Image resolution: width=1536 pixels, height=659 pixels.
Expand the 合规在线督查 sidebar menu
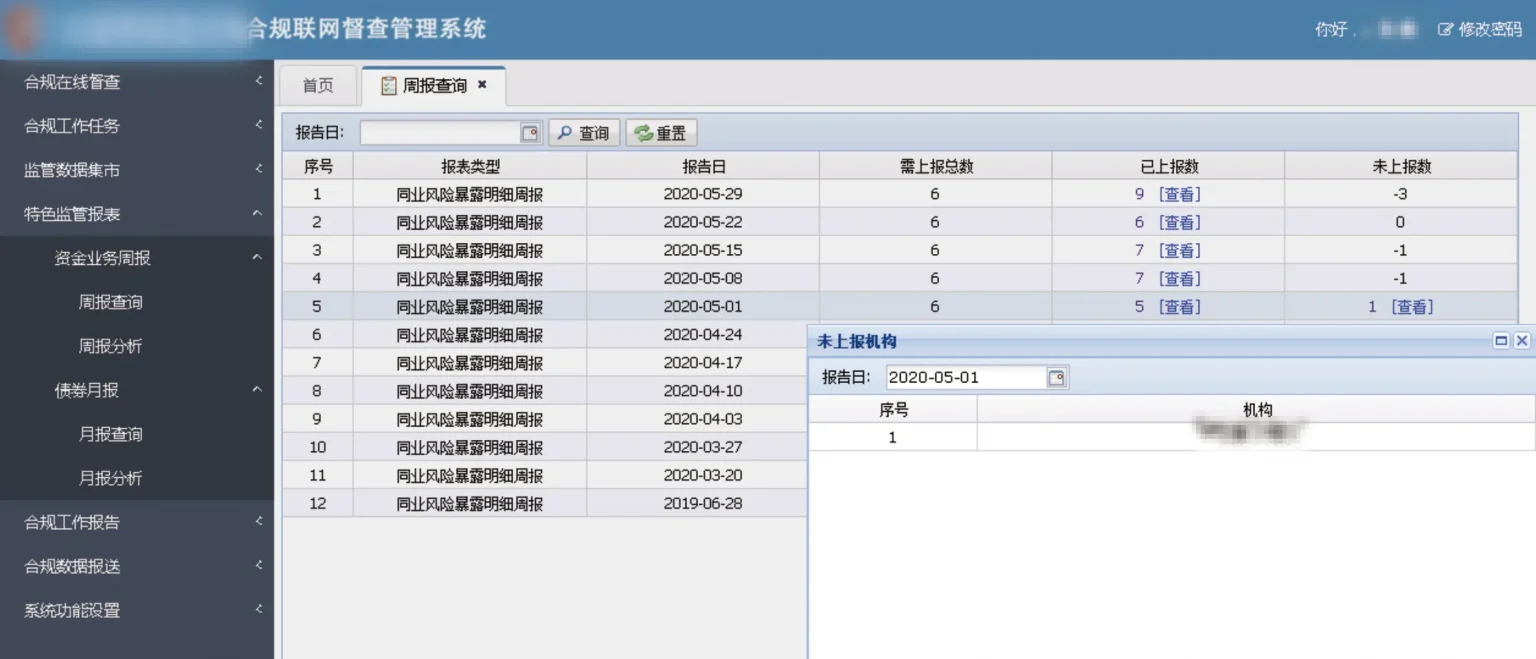point(136,82)
